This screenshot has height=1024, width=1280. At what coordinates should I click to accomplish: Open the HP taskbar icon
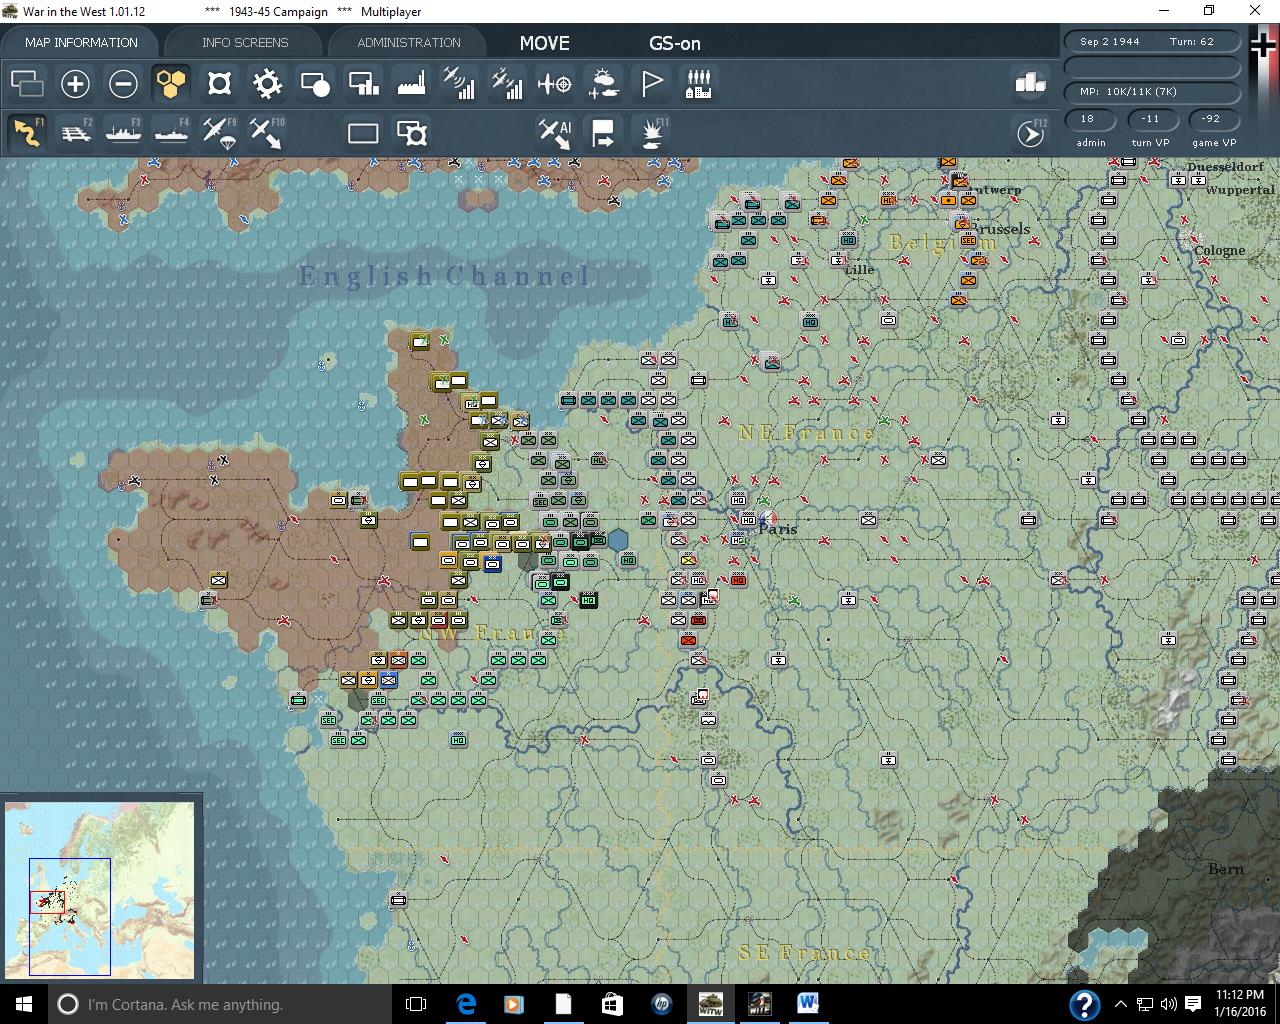(661, 1004)
